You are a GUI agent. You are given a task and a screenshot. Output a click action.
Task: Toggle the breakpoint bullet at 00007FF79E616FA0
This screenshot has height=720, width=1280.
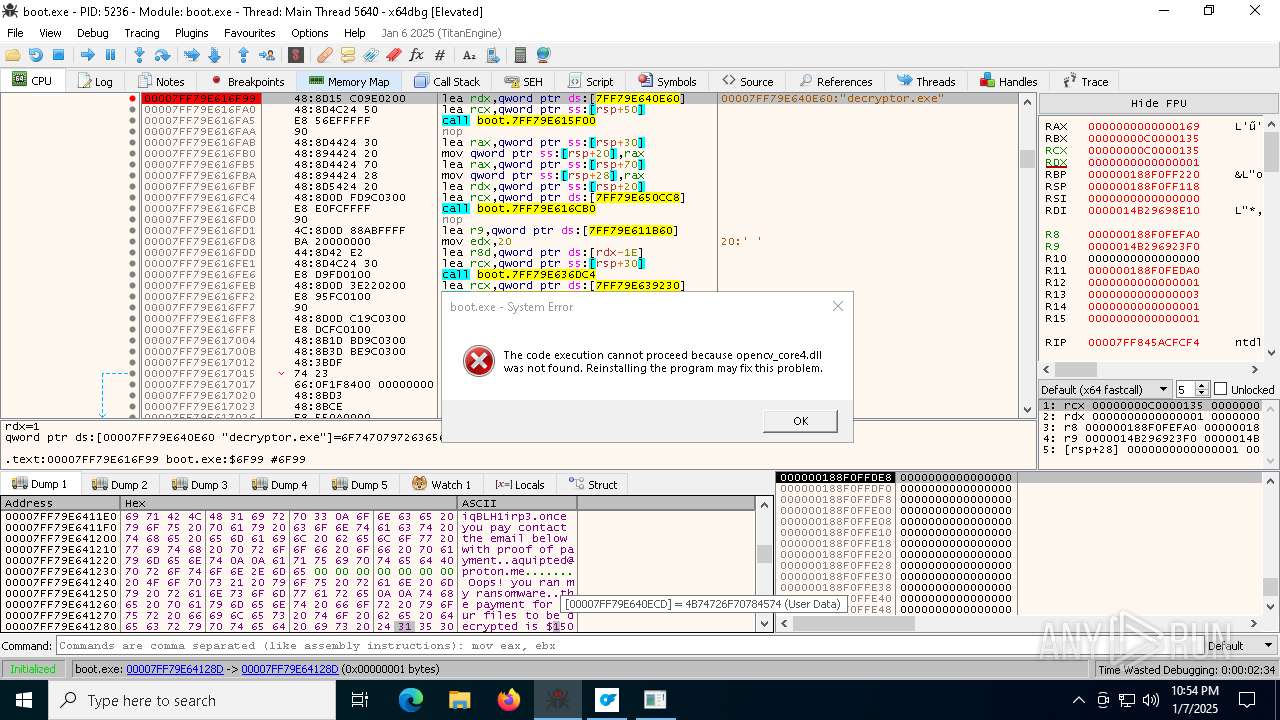(x=132, y=110)
